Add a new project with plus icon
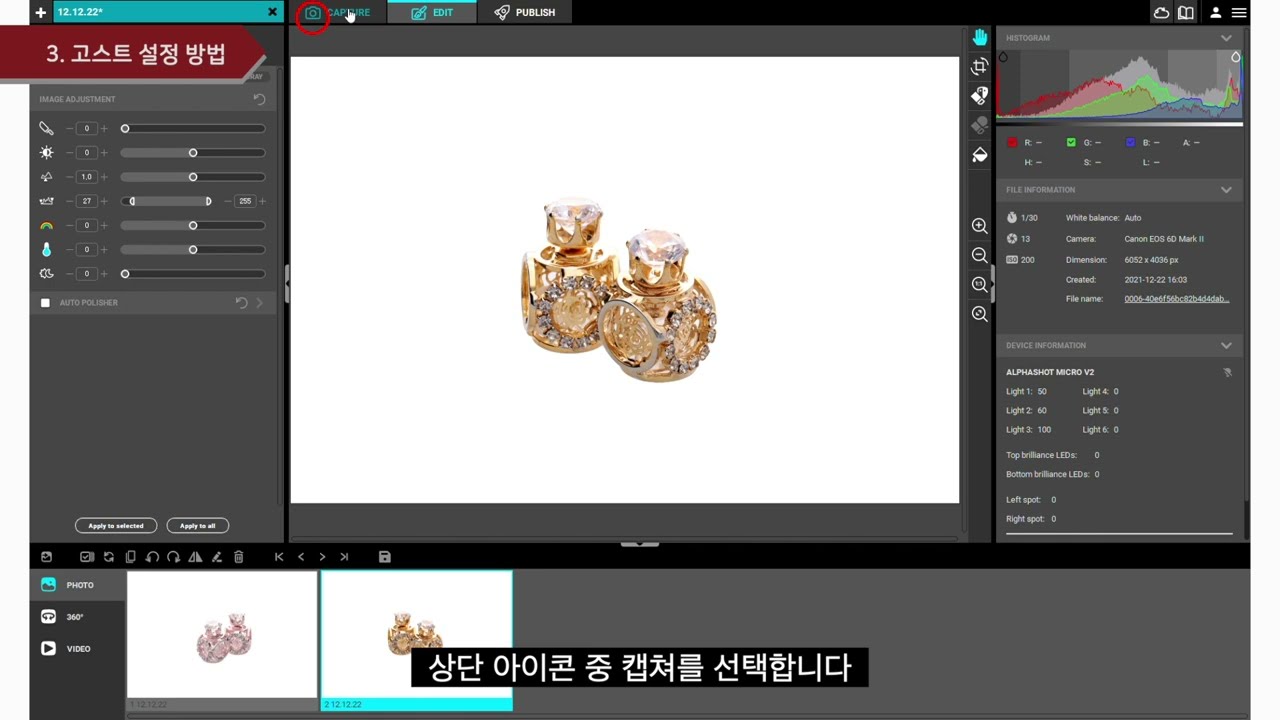The image size is (1280, 720). click(x=40, y=12)
